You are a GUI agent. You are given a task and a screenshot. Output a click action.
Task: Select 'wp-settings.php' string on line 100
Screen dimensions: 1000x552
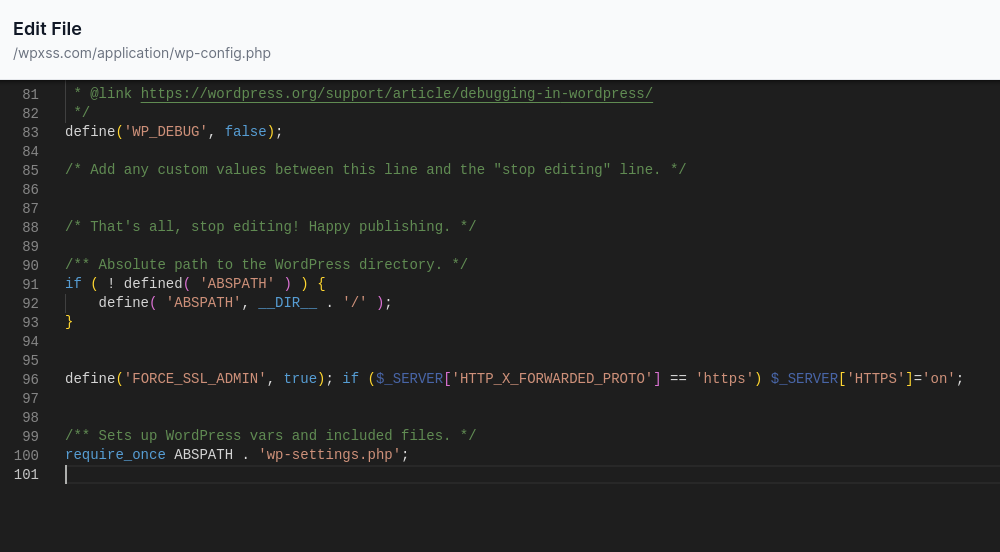pos(330,454)
